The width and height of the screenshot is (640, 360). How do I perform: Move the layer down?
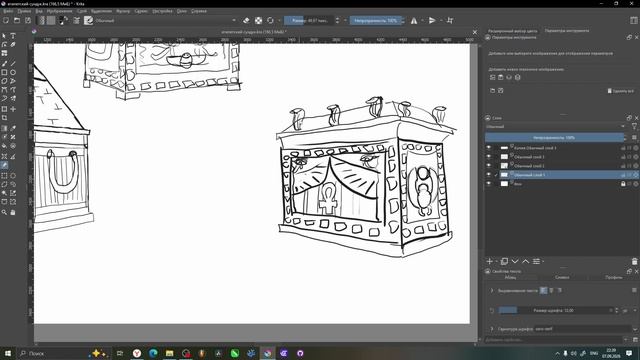click(515, 261)
